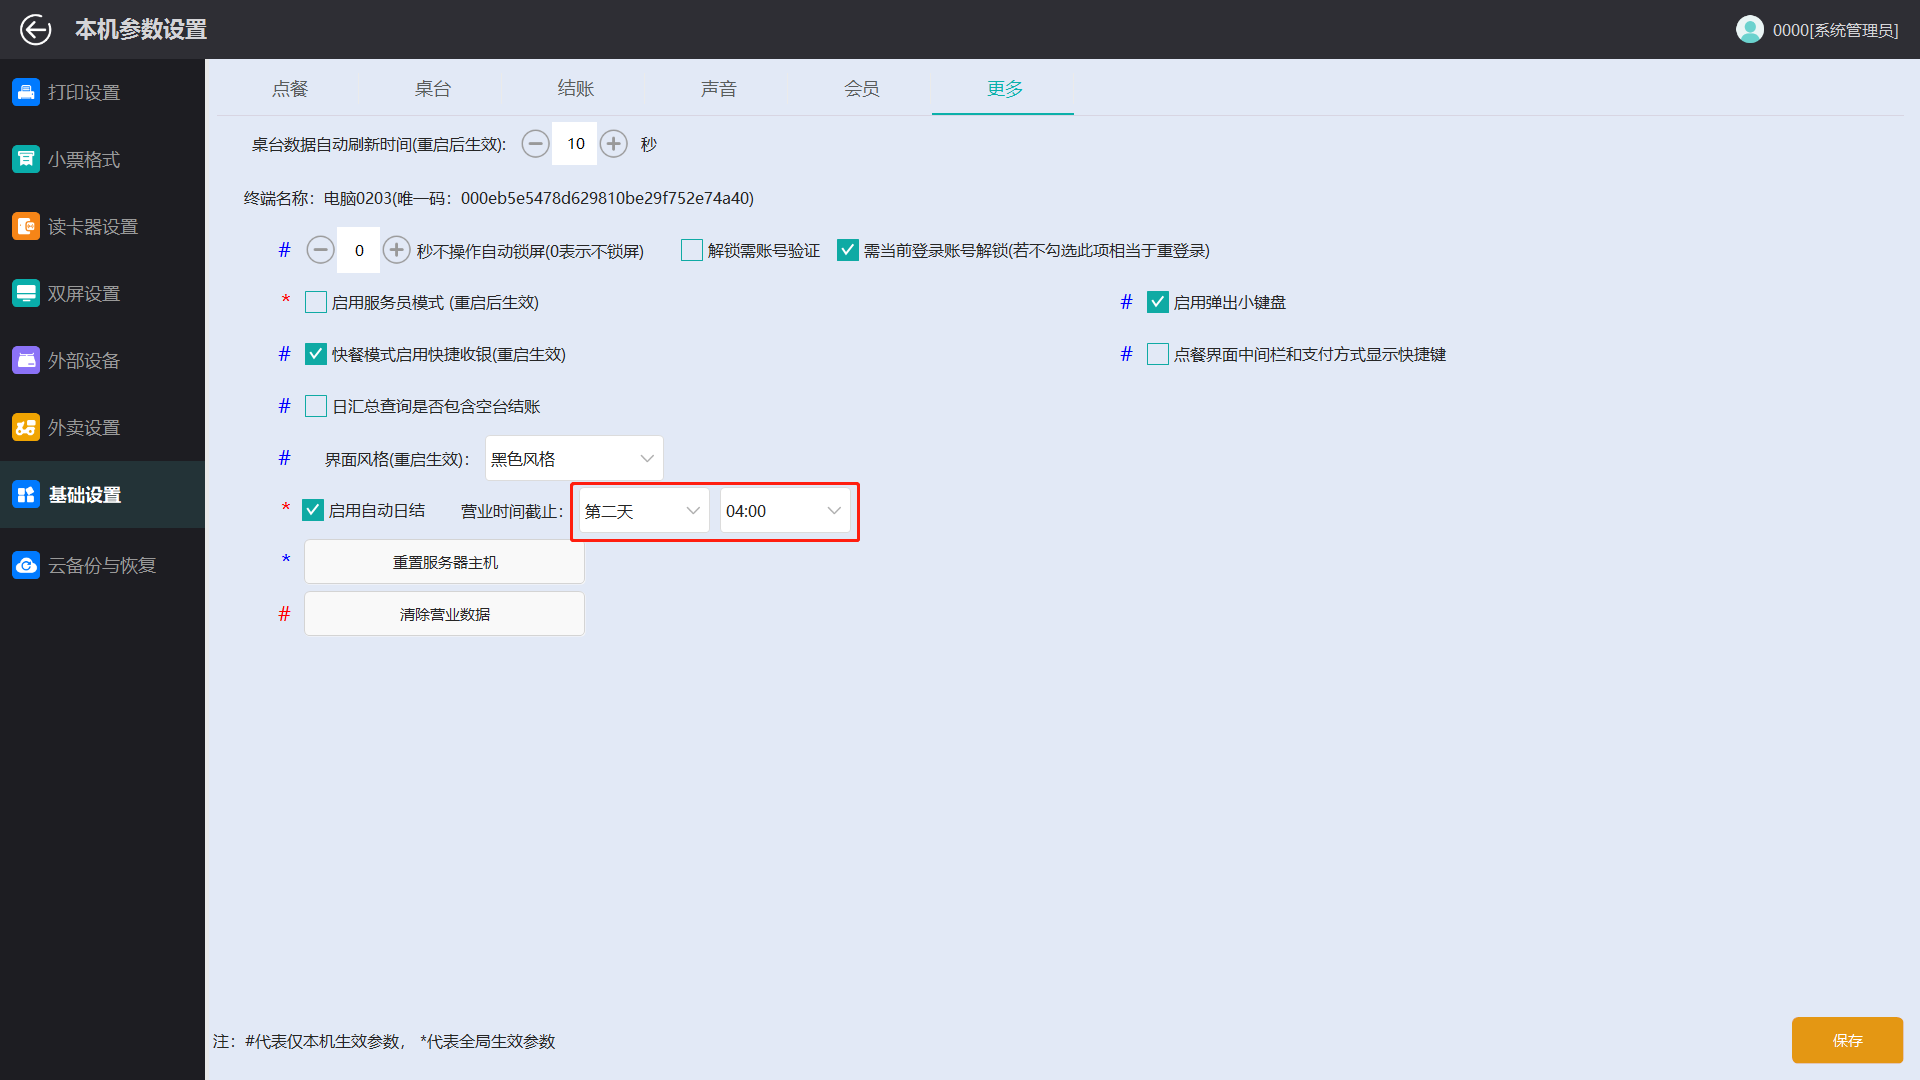The image size is (1920, 1080).
Task: Click the 外部设备 device icon
Action: (x=26, y=360)
